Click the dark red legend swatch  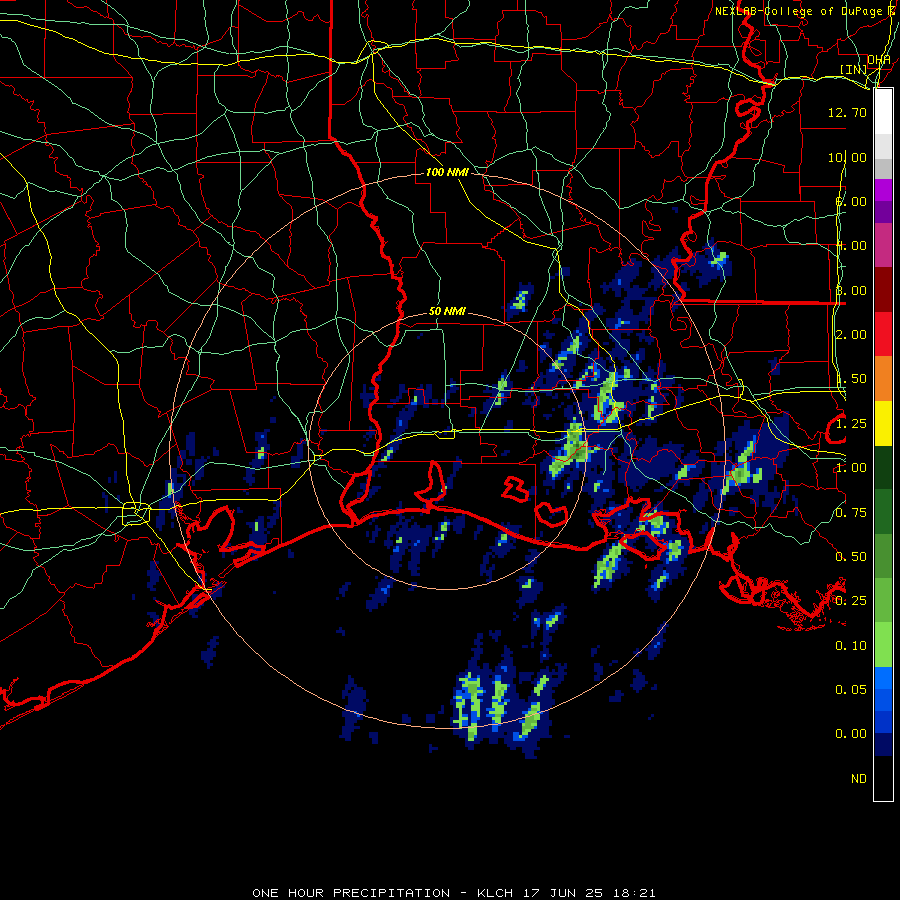click(x=883, y=290)
